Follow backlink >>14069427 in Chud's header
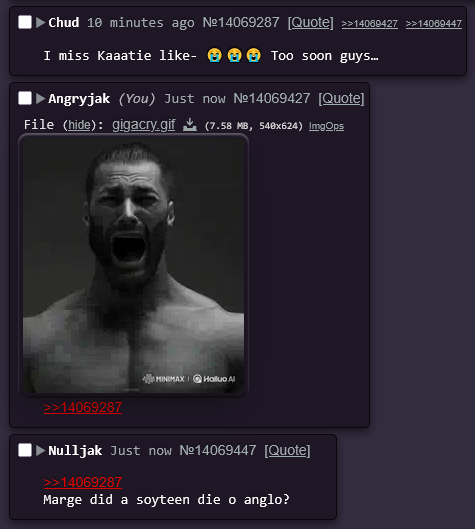 click(369, 24)
